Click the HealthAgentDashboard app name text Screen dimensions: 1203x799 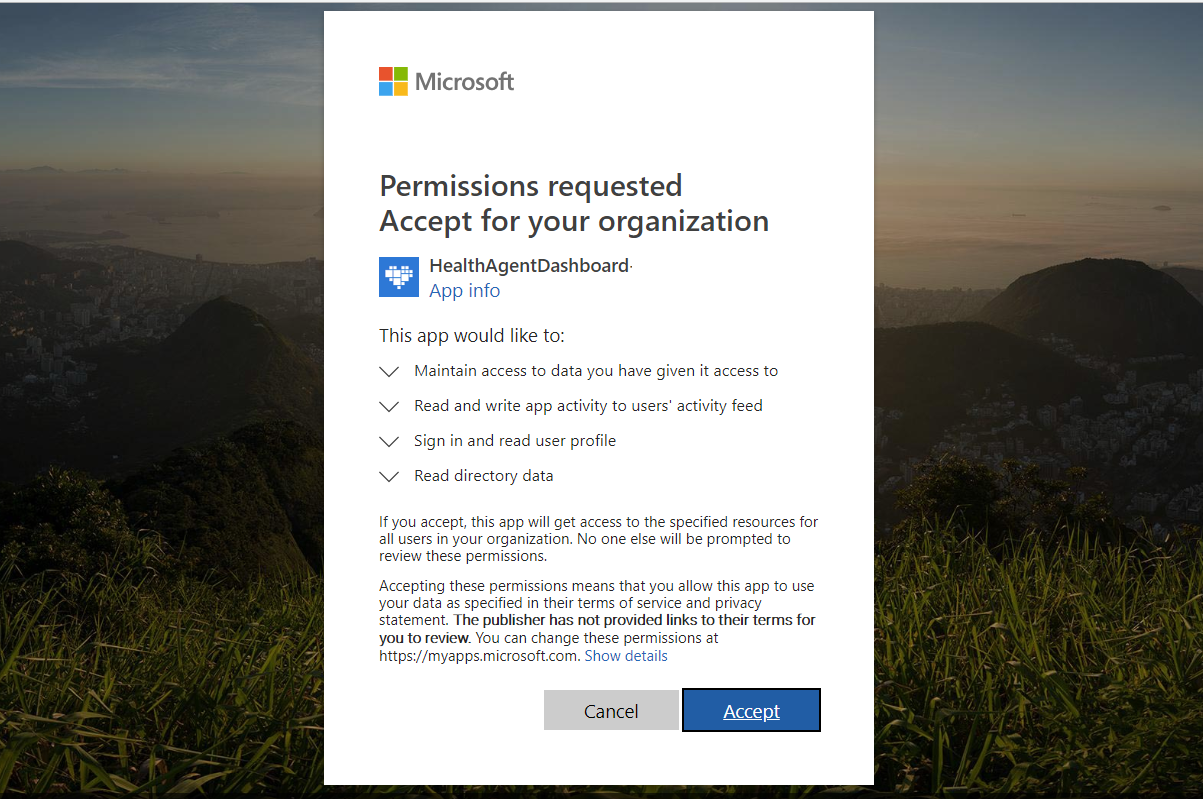(x=528, y=266)
